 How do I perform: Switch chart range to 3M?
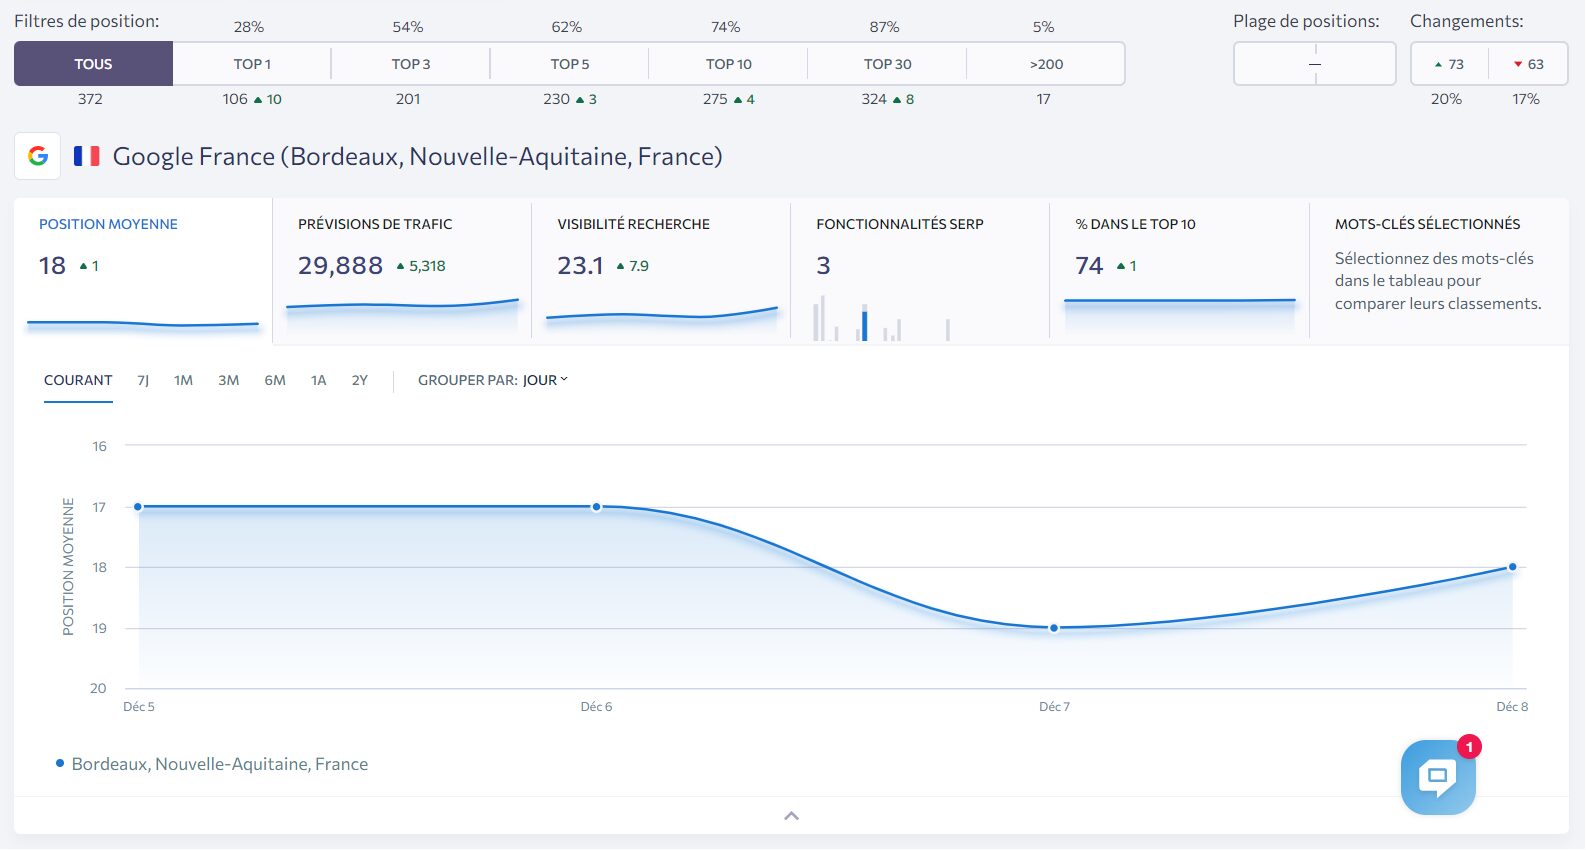(228, 381)
